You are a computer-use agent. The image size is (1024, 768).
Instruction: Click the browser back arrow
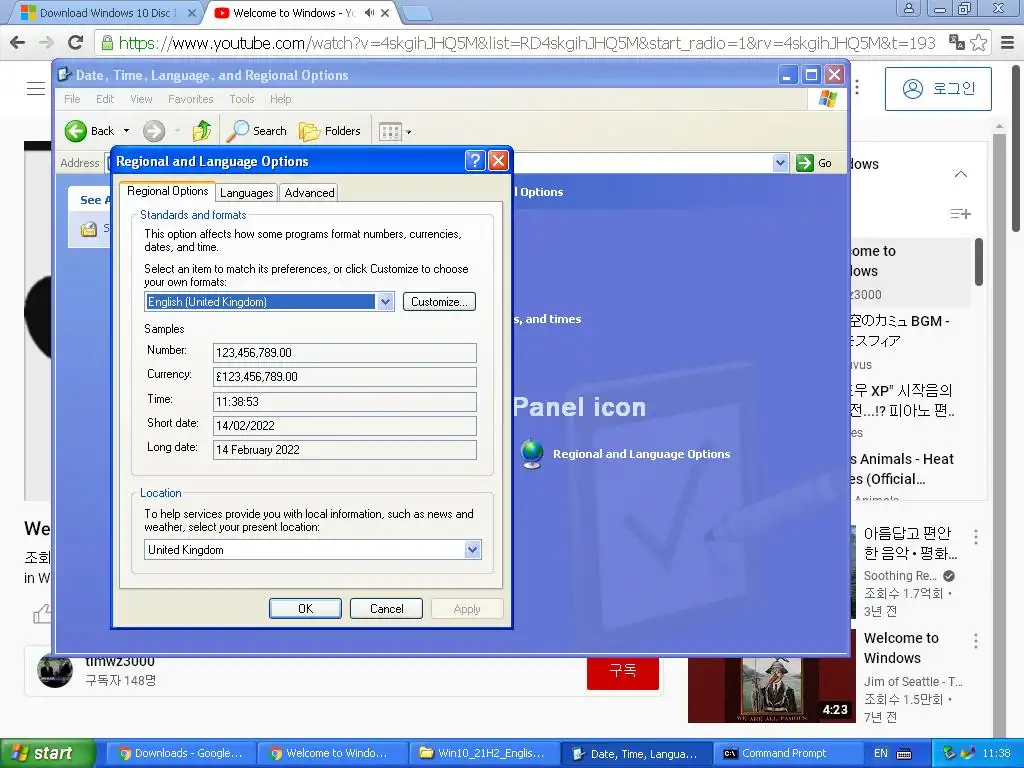pos(18,43)
